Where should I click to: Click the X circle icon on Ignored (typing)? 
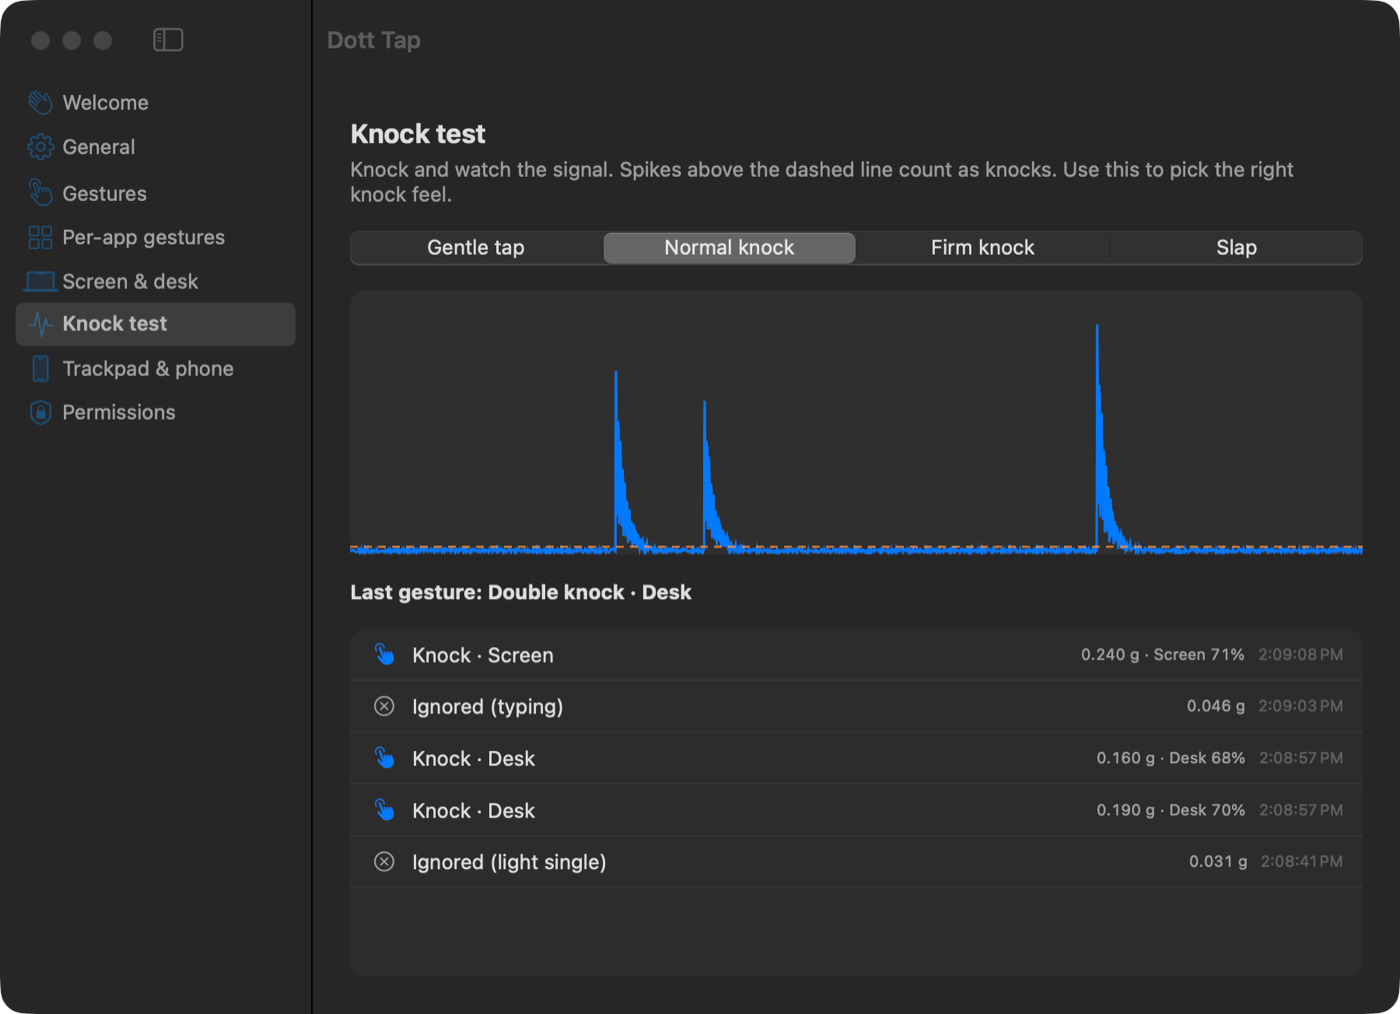pos(384,706)
